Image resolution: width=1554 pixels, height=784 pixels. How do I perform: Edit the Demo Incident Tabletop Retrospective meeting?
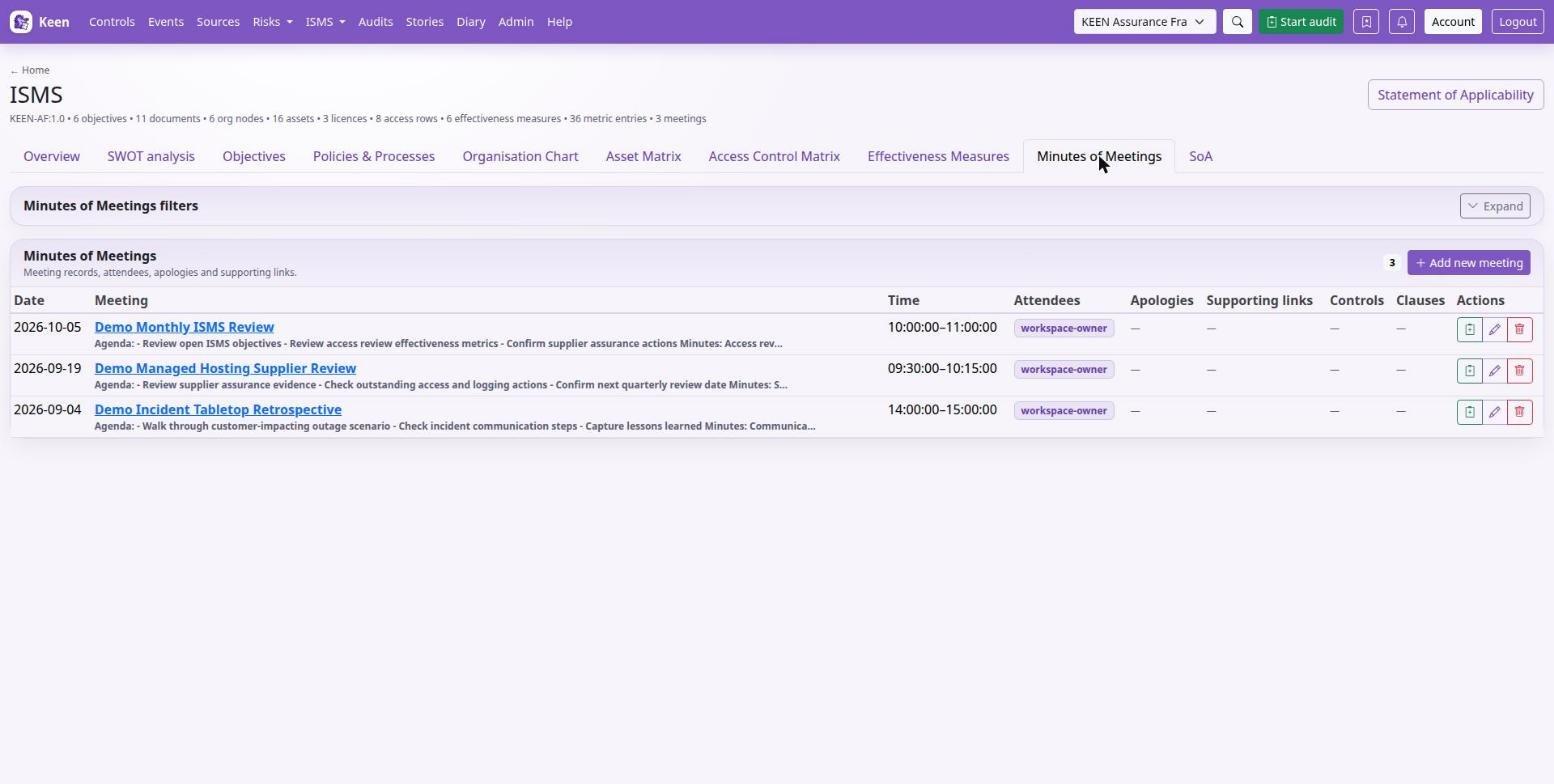pos(1494,412)
